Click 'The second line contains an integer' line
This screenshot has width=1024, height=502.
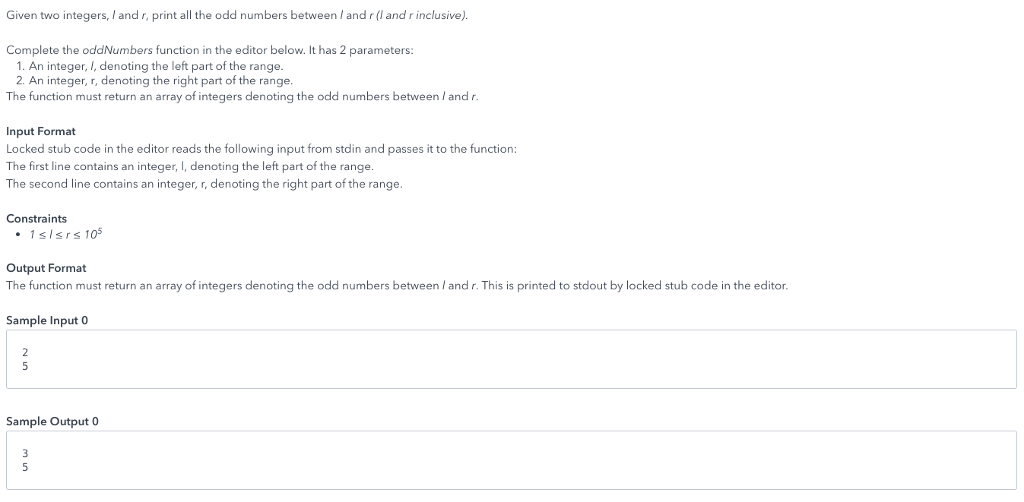(204, 184)
